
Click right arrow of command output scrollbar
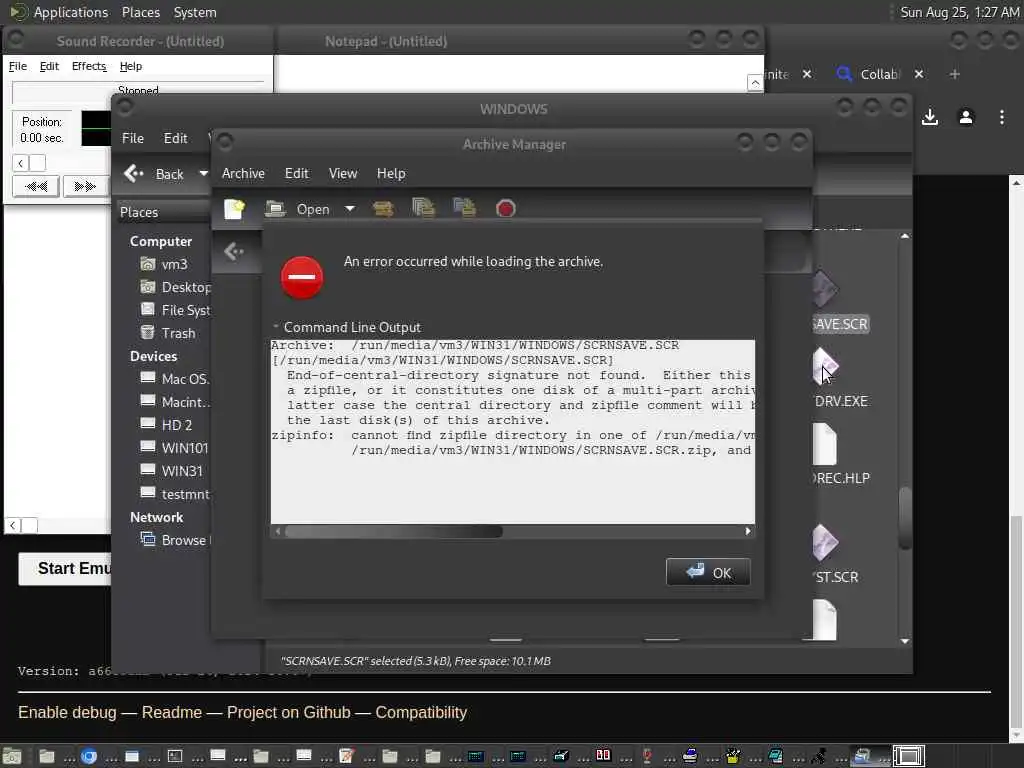point(748,532)
